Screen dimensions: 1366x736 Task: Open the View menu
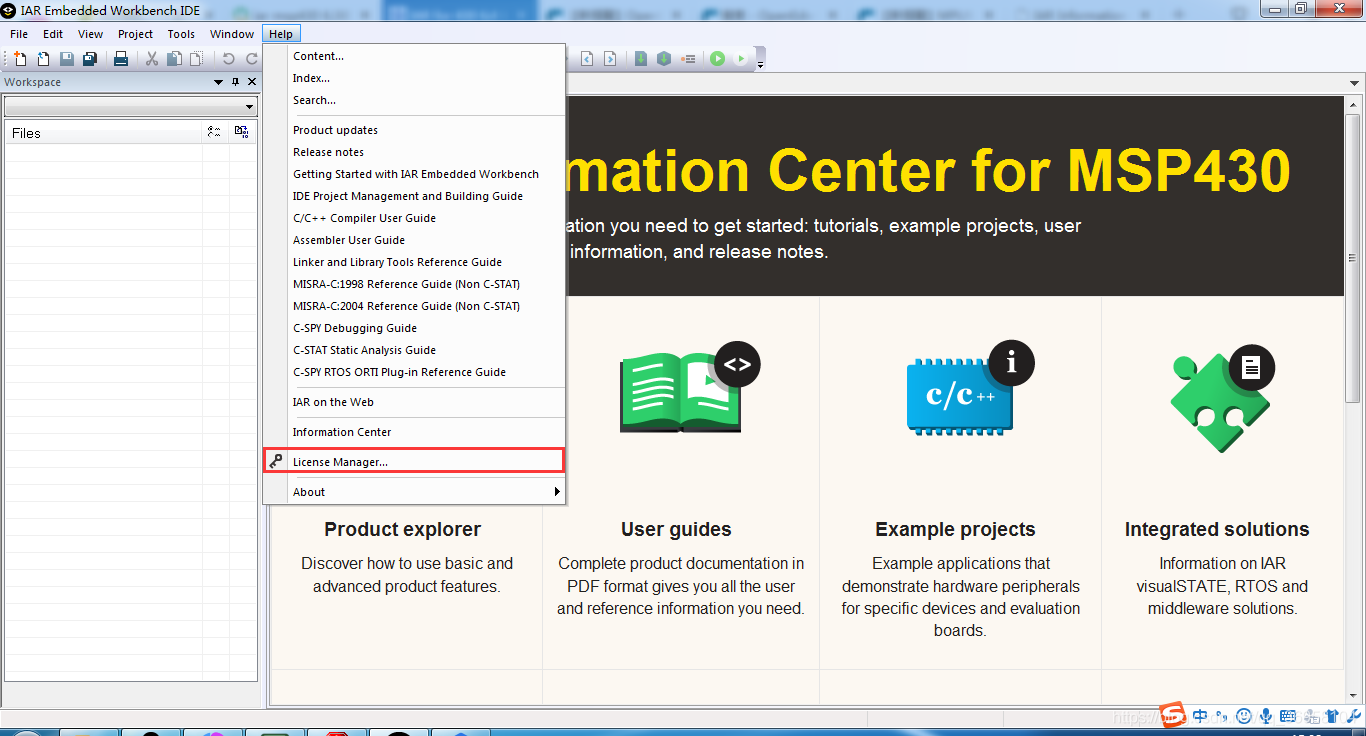(90, 34)
